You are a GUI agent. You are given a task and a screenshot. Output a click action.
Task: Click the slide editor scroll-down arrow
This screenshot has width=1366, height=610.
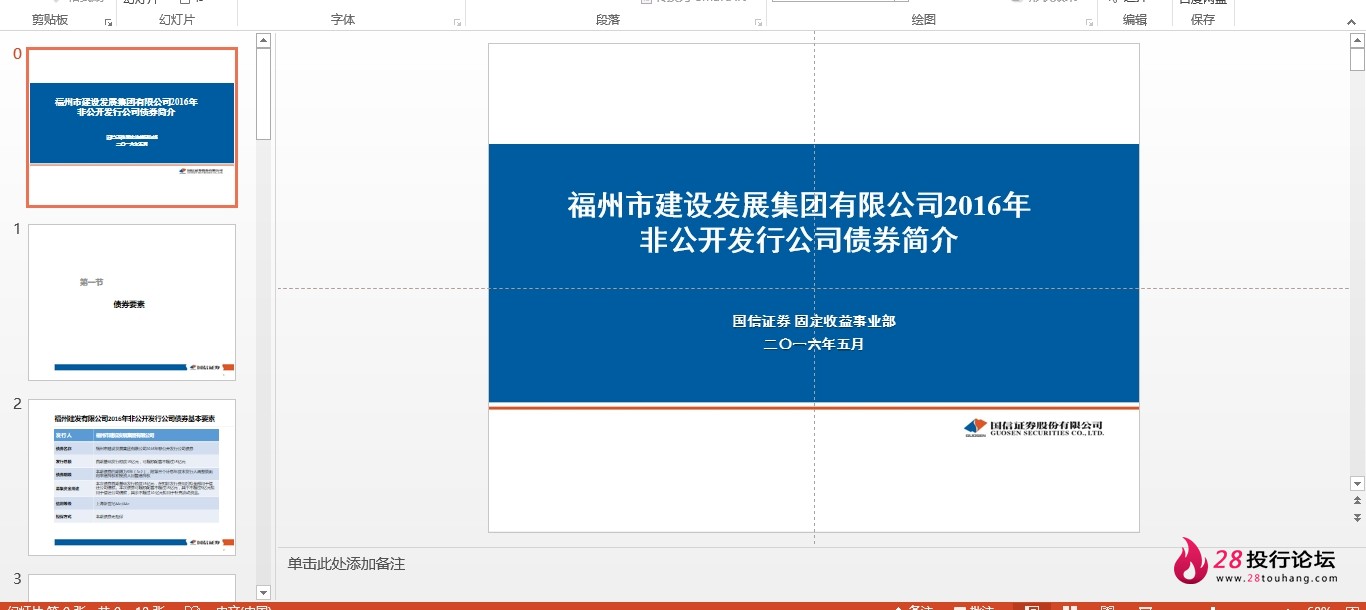(x=1357, y=484)
